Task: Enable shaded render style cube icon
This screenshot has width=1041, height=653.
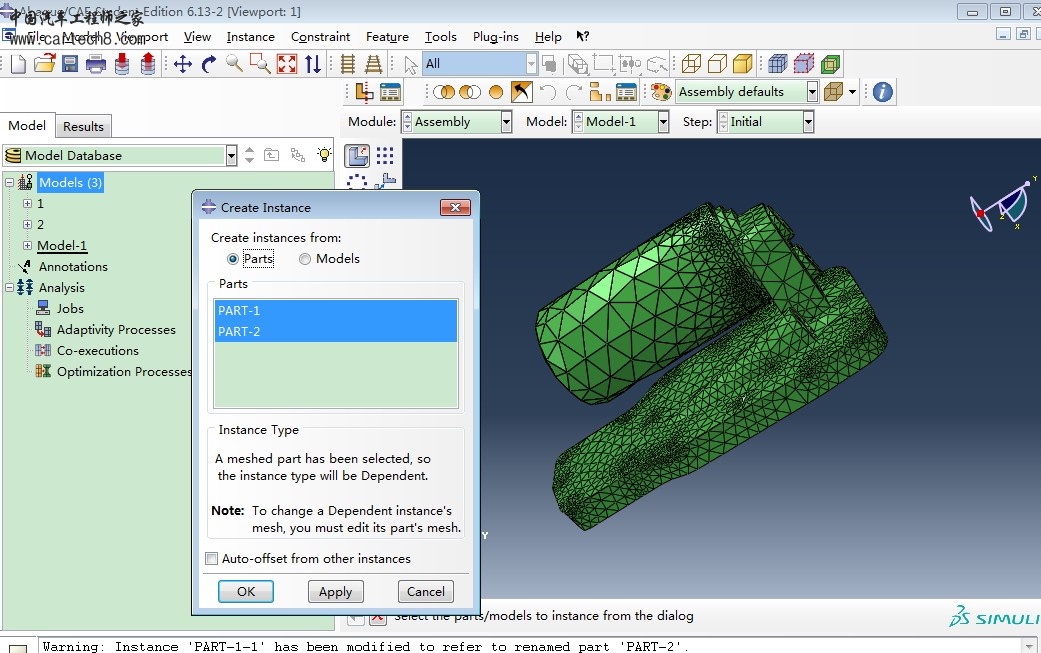Action: [x=742, y=64]
